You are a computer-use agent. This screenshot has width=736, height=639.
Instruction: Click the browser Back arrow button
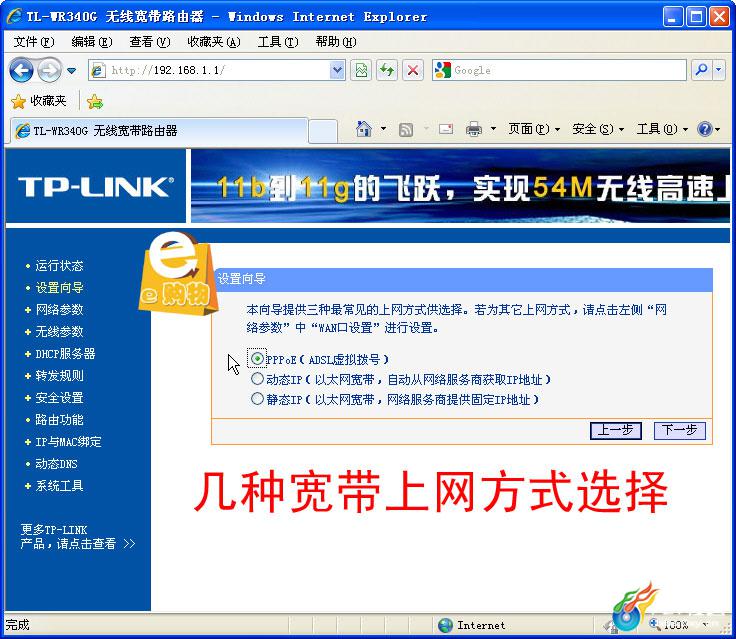click(22, 70)
